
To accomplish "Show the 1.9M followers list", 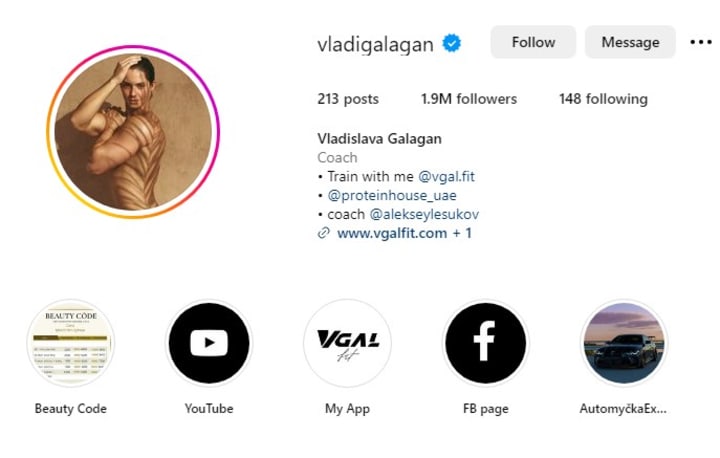I will [x=469, y=99].
